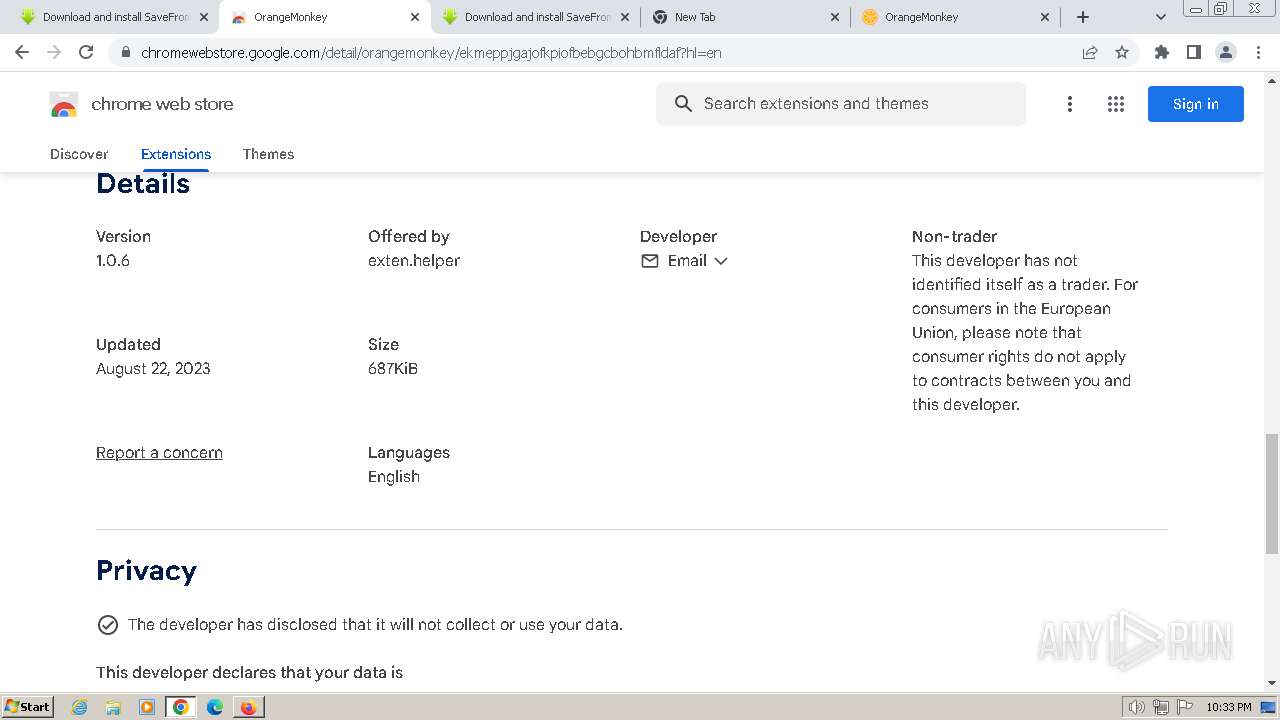Select the 687KiB size value
The width and height of the screenshot is (1280, 720).
pos(393,369)
